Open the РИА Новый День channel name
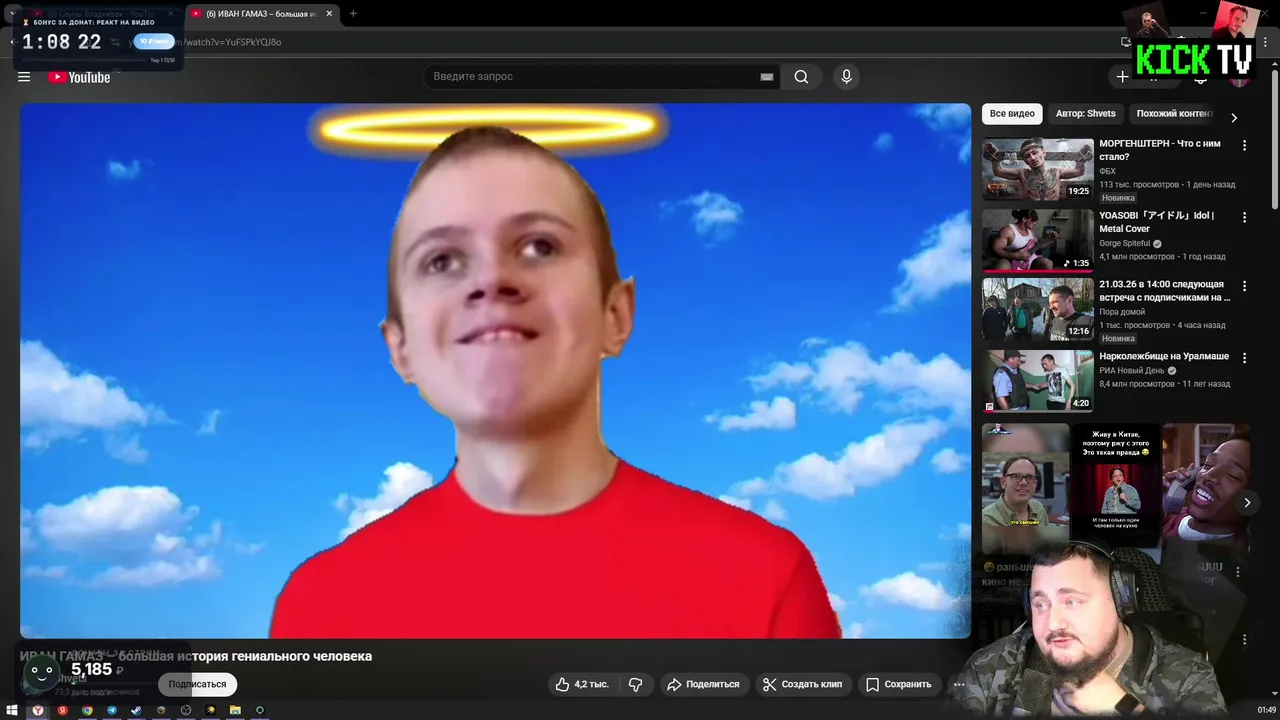1280x720 pixels. tap(1132, 370)
